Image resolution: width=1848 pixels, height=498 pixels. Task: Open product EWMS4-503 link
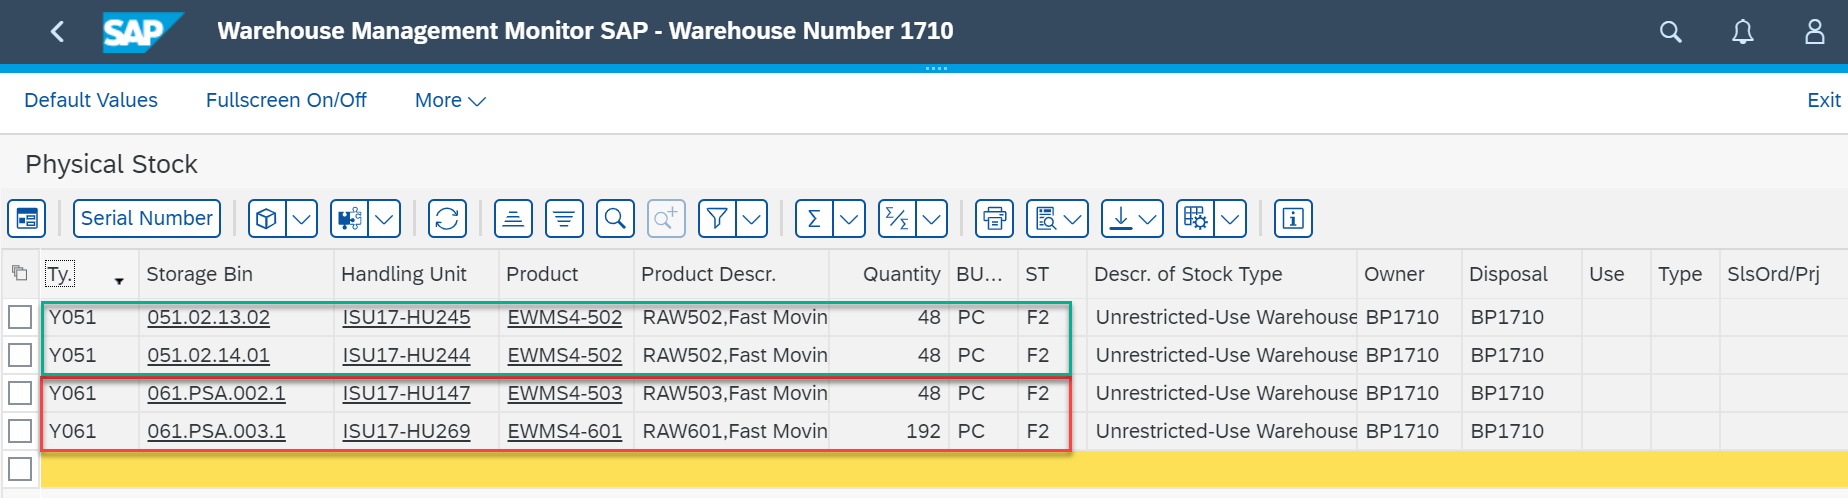point(564,393)
